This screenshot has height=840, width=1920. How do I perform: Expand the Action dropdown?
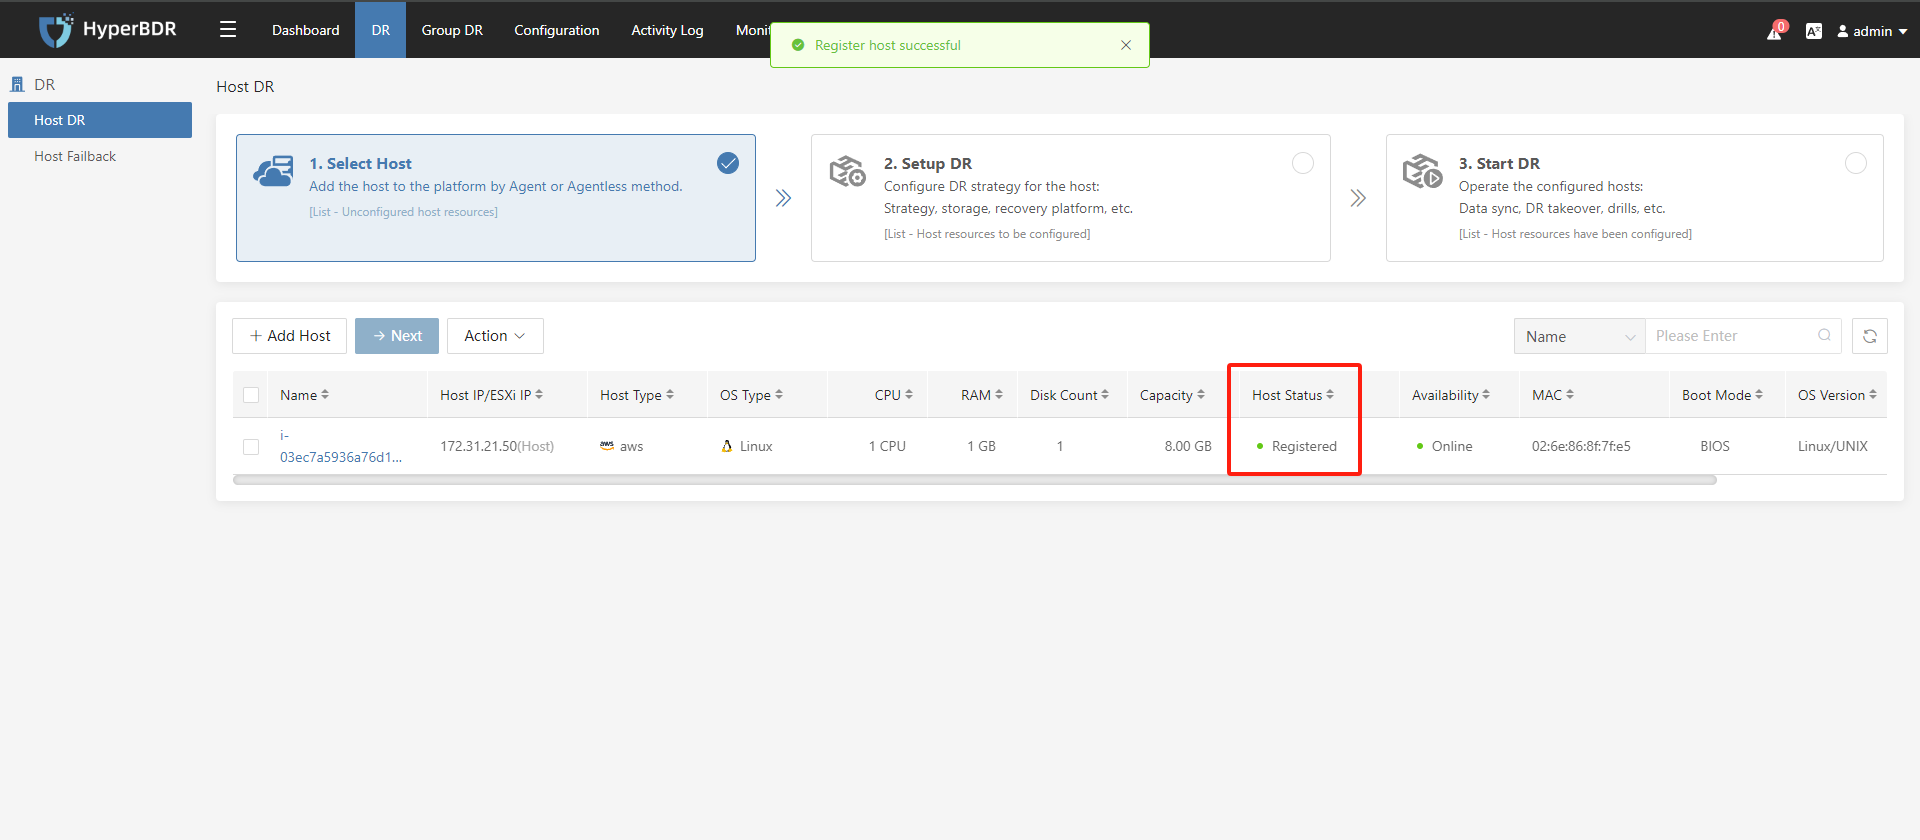(x=495, y=336)
